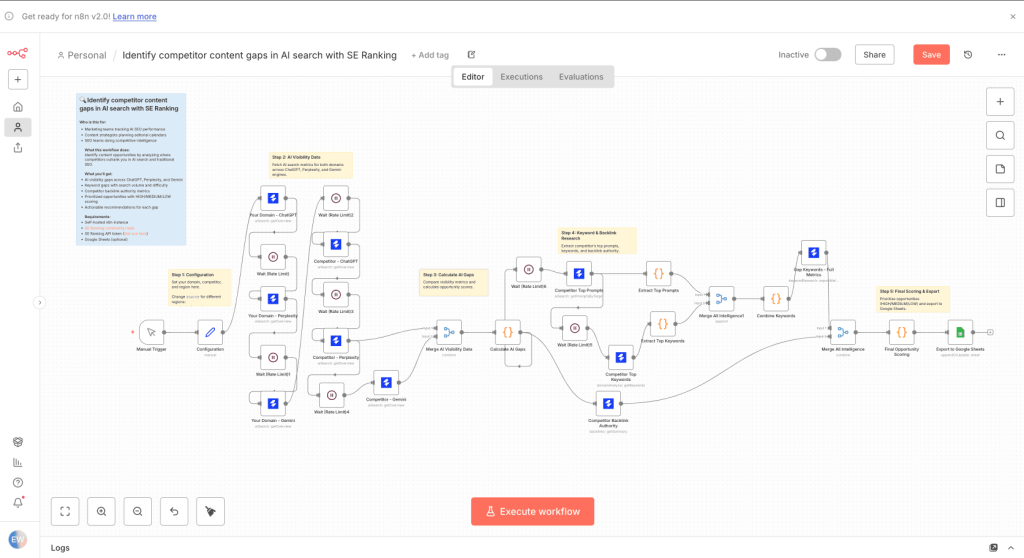
Task: Click the plus connector after Export to Google Sheets
Action: (990, 333)
